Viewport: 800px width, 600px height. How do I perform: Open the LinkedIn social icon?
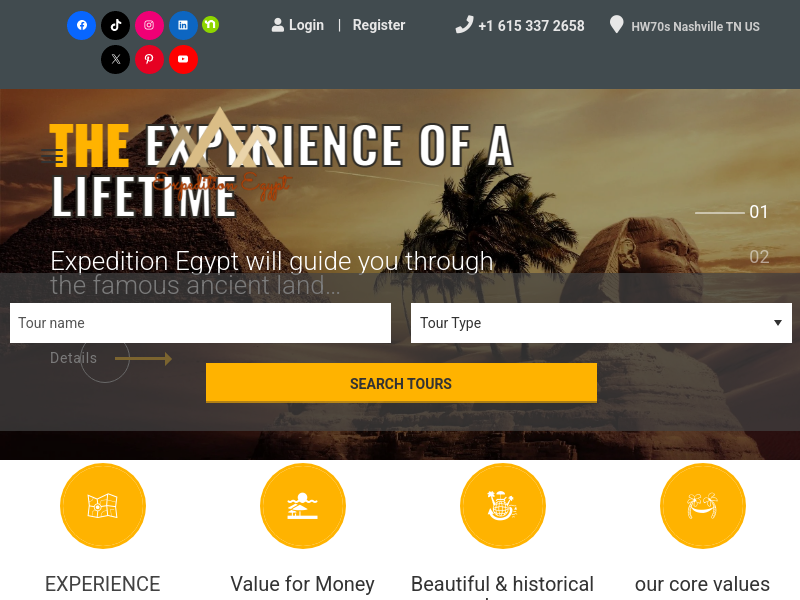pyautogui.click(x=183, y=25)
